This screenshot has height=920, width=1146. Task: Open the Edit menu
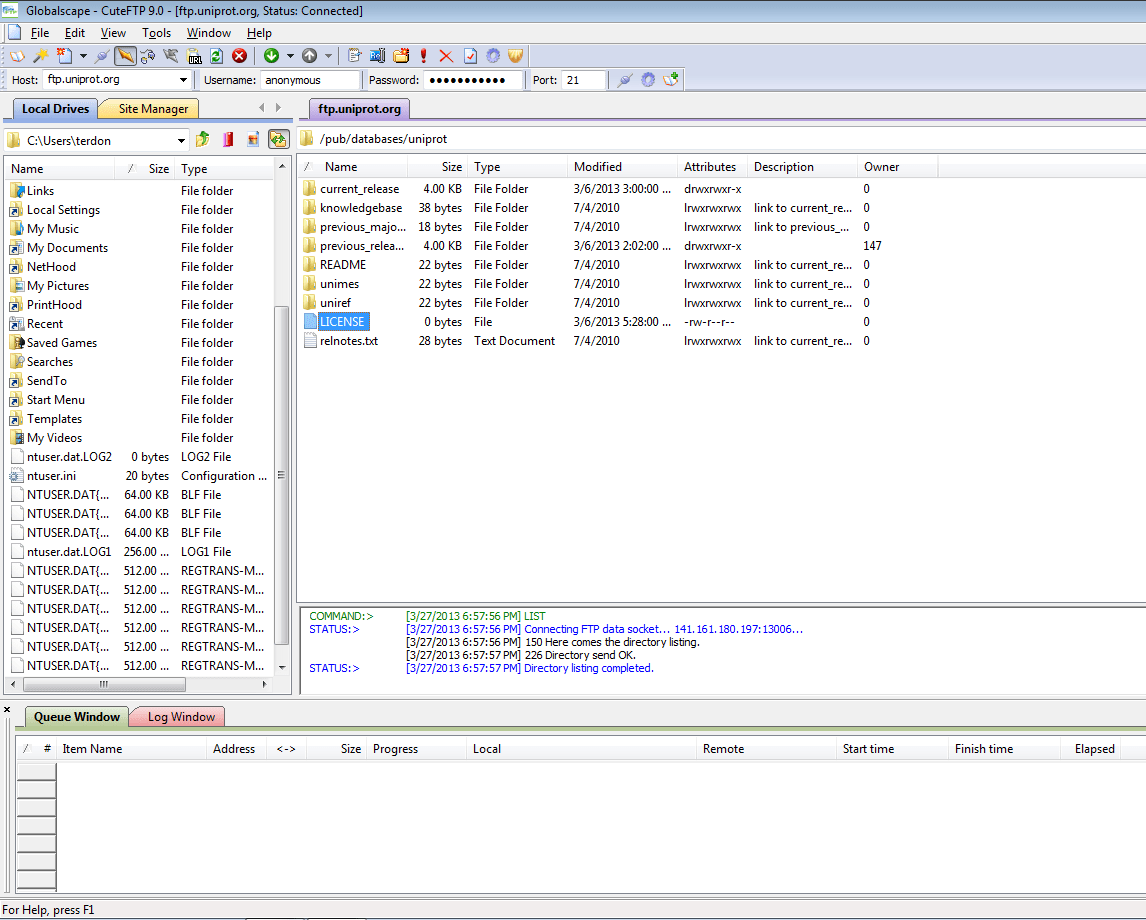pyautogui.click(x=75, y=33)
